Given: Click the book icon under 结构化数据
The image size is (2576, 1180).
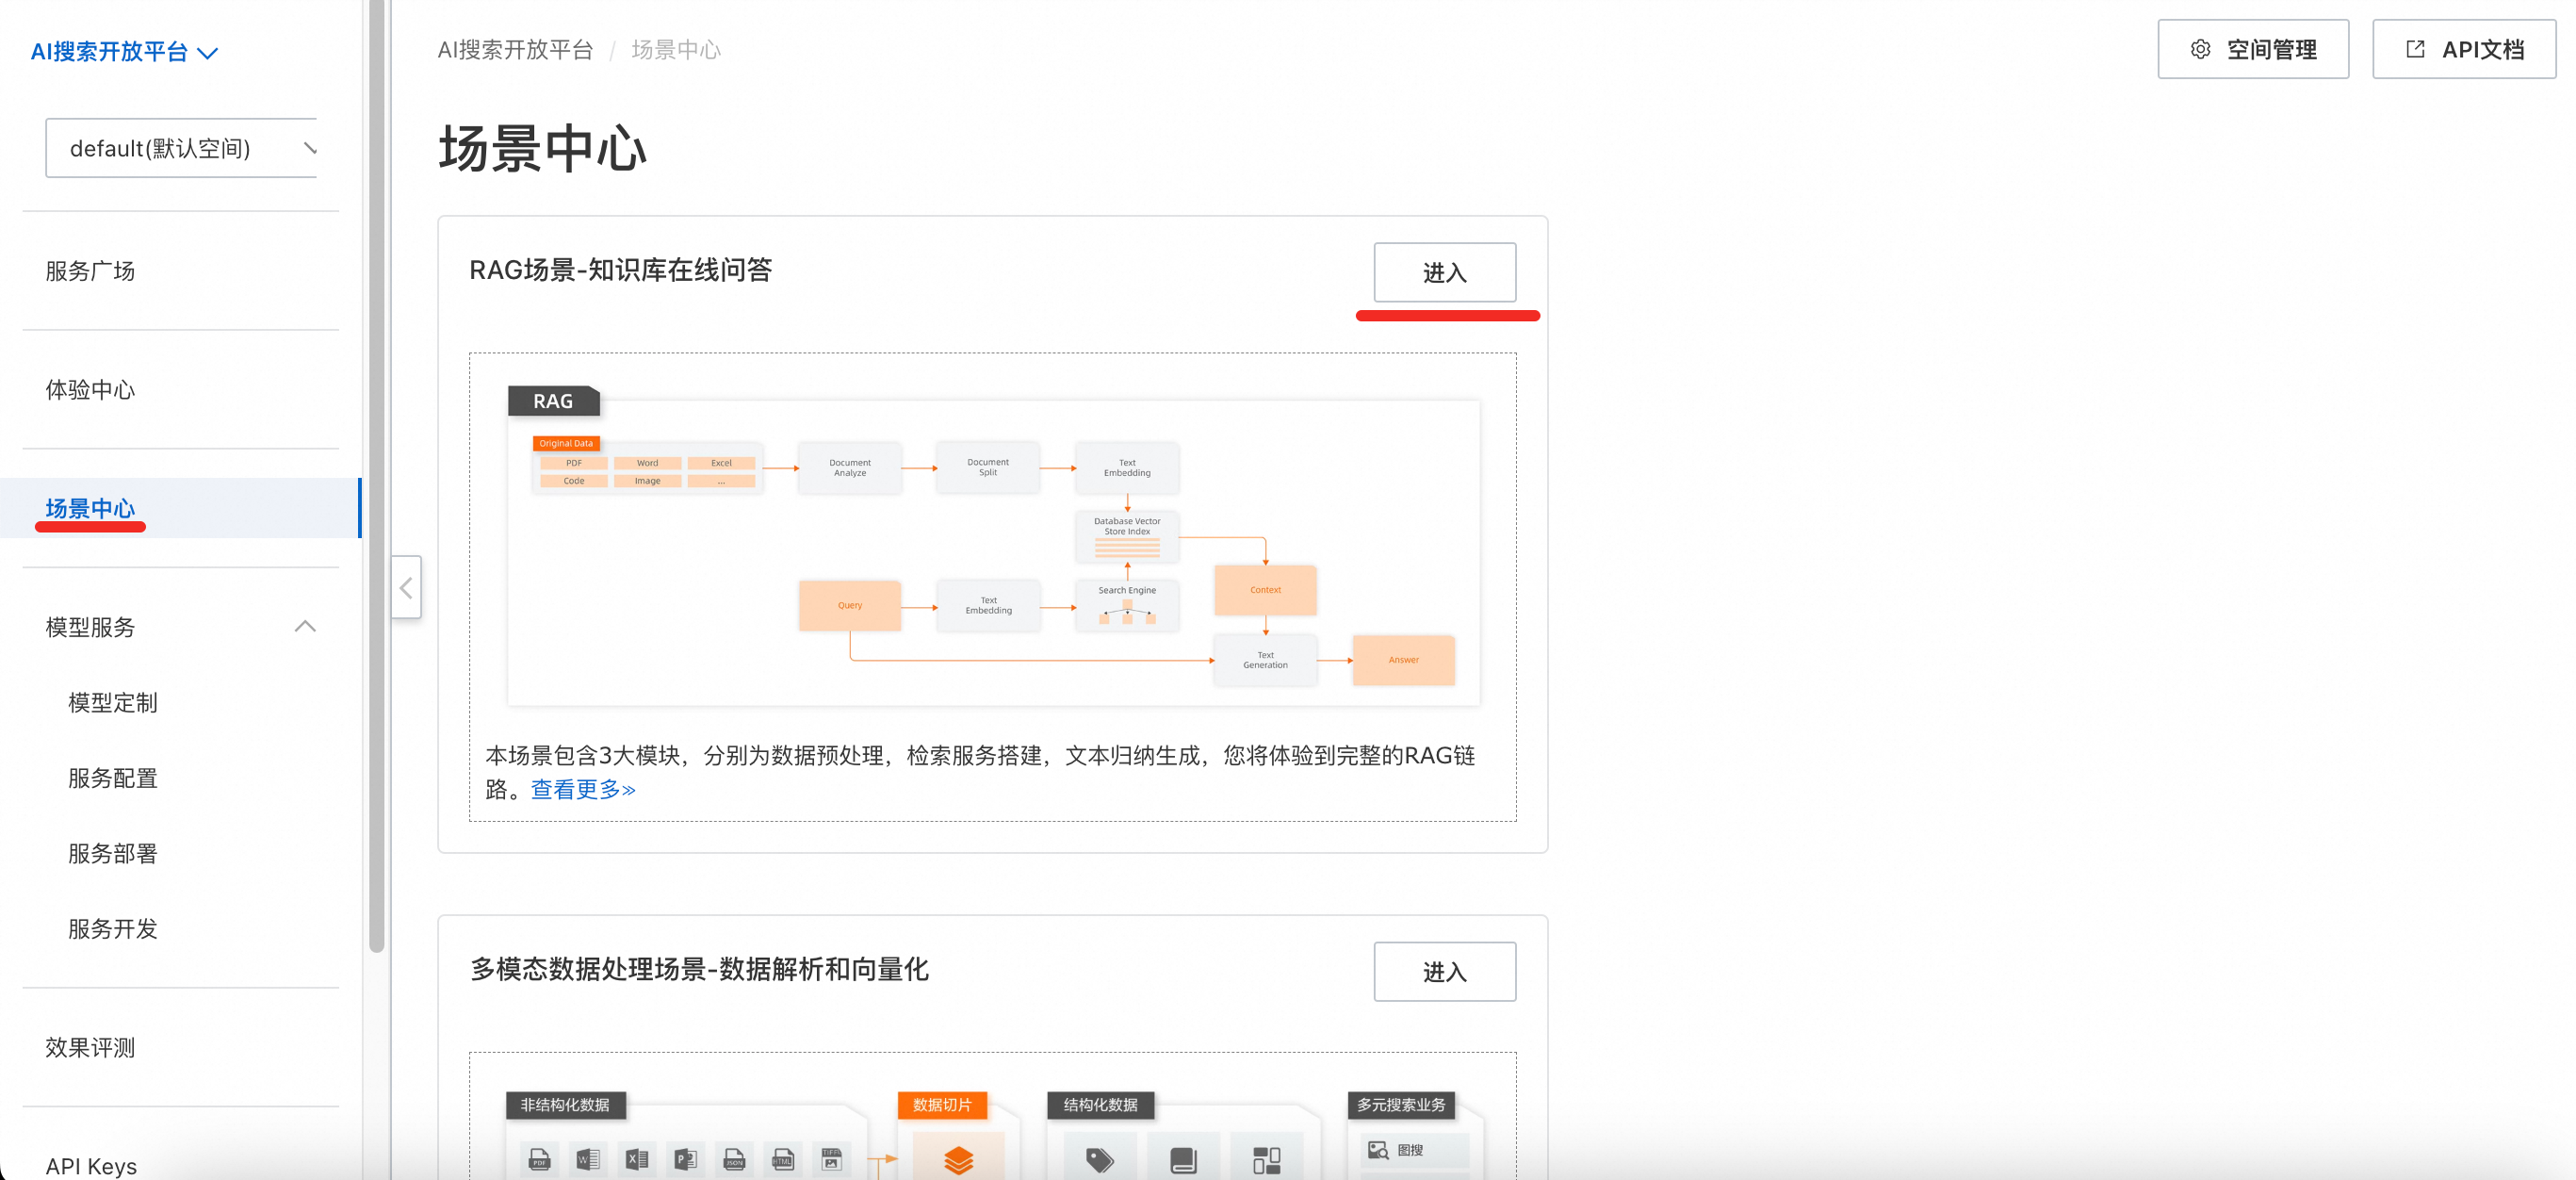Looking at the screenshot, I should coord(1183,1160).
